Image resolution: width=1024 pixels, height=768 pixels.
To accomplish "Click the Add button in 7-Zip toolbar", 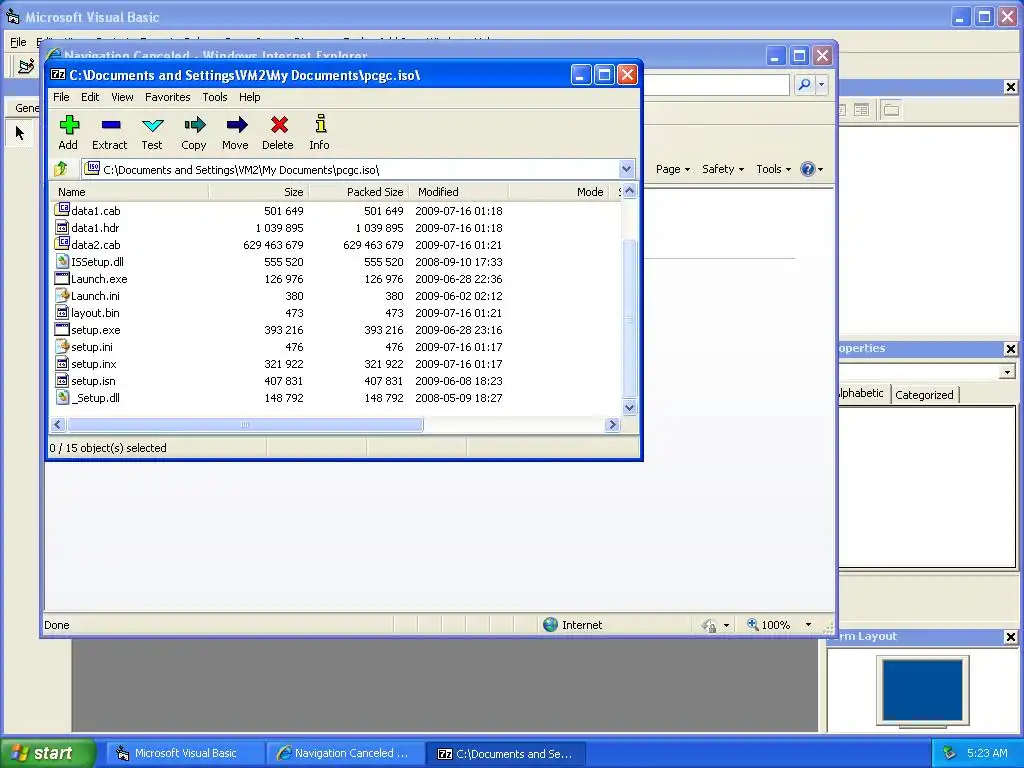I will pyautogui.click(x=68, y=133).
